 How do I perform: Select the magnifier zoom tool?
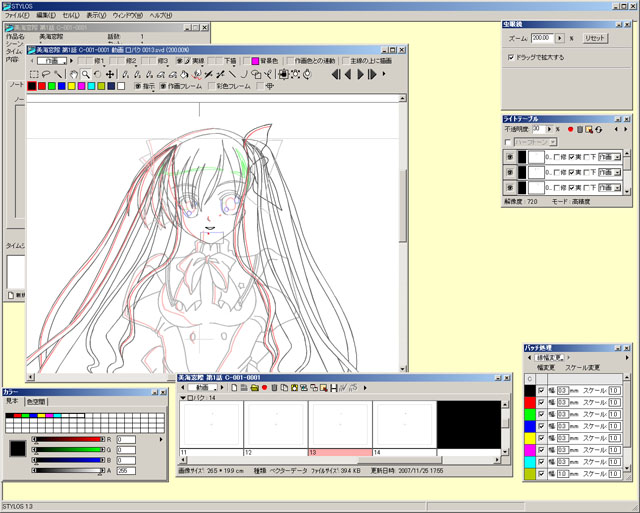coord(85,74)
